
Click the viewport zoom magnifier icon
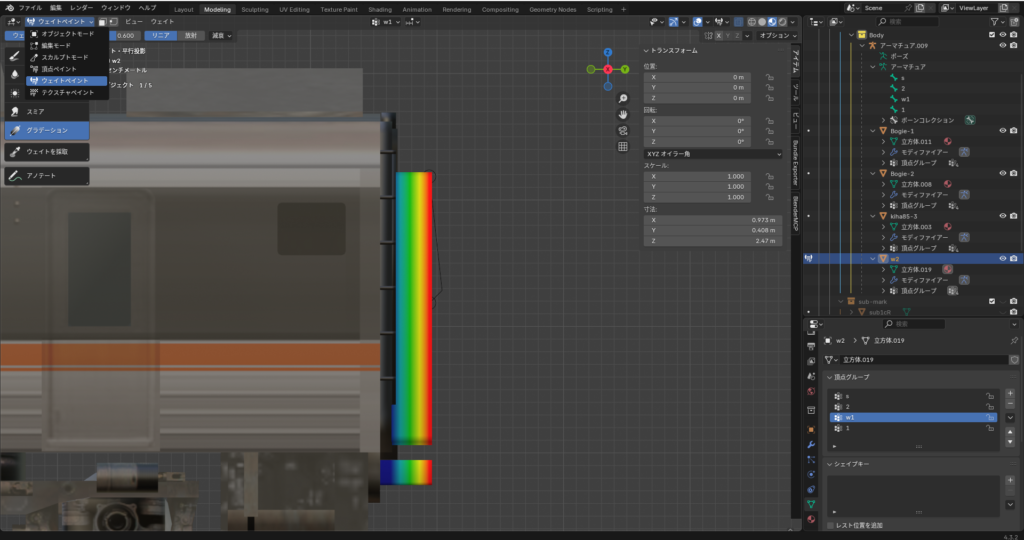point(622,99)
